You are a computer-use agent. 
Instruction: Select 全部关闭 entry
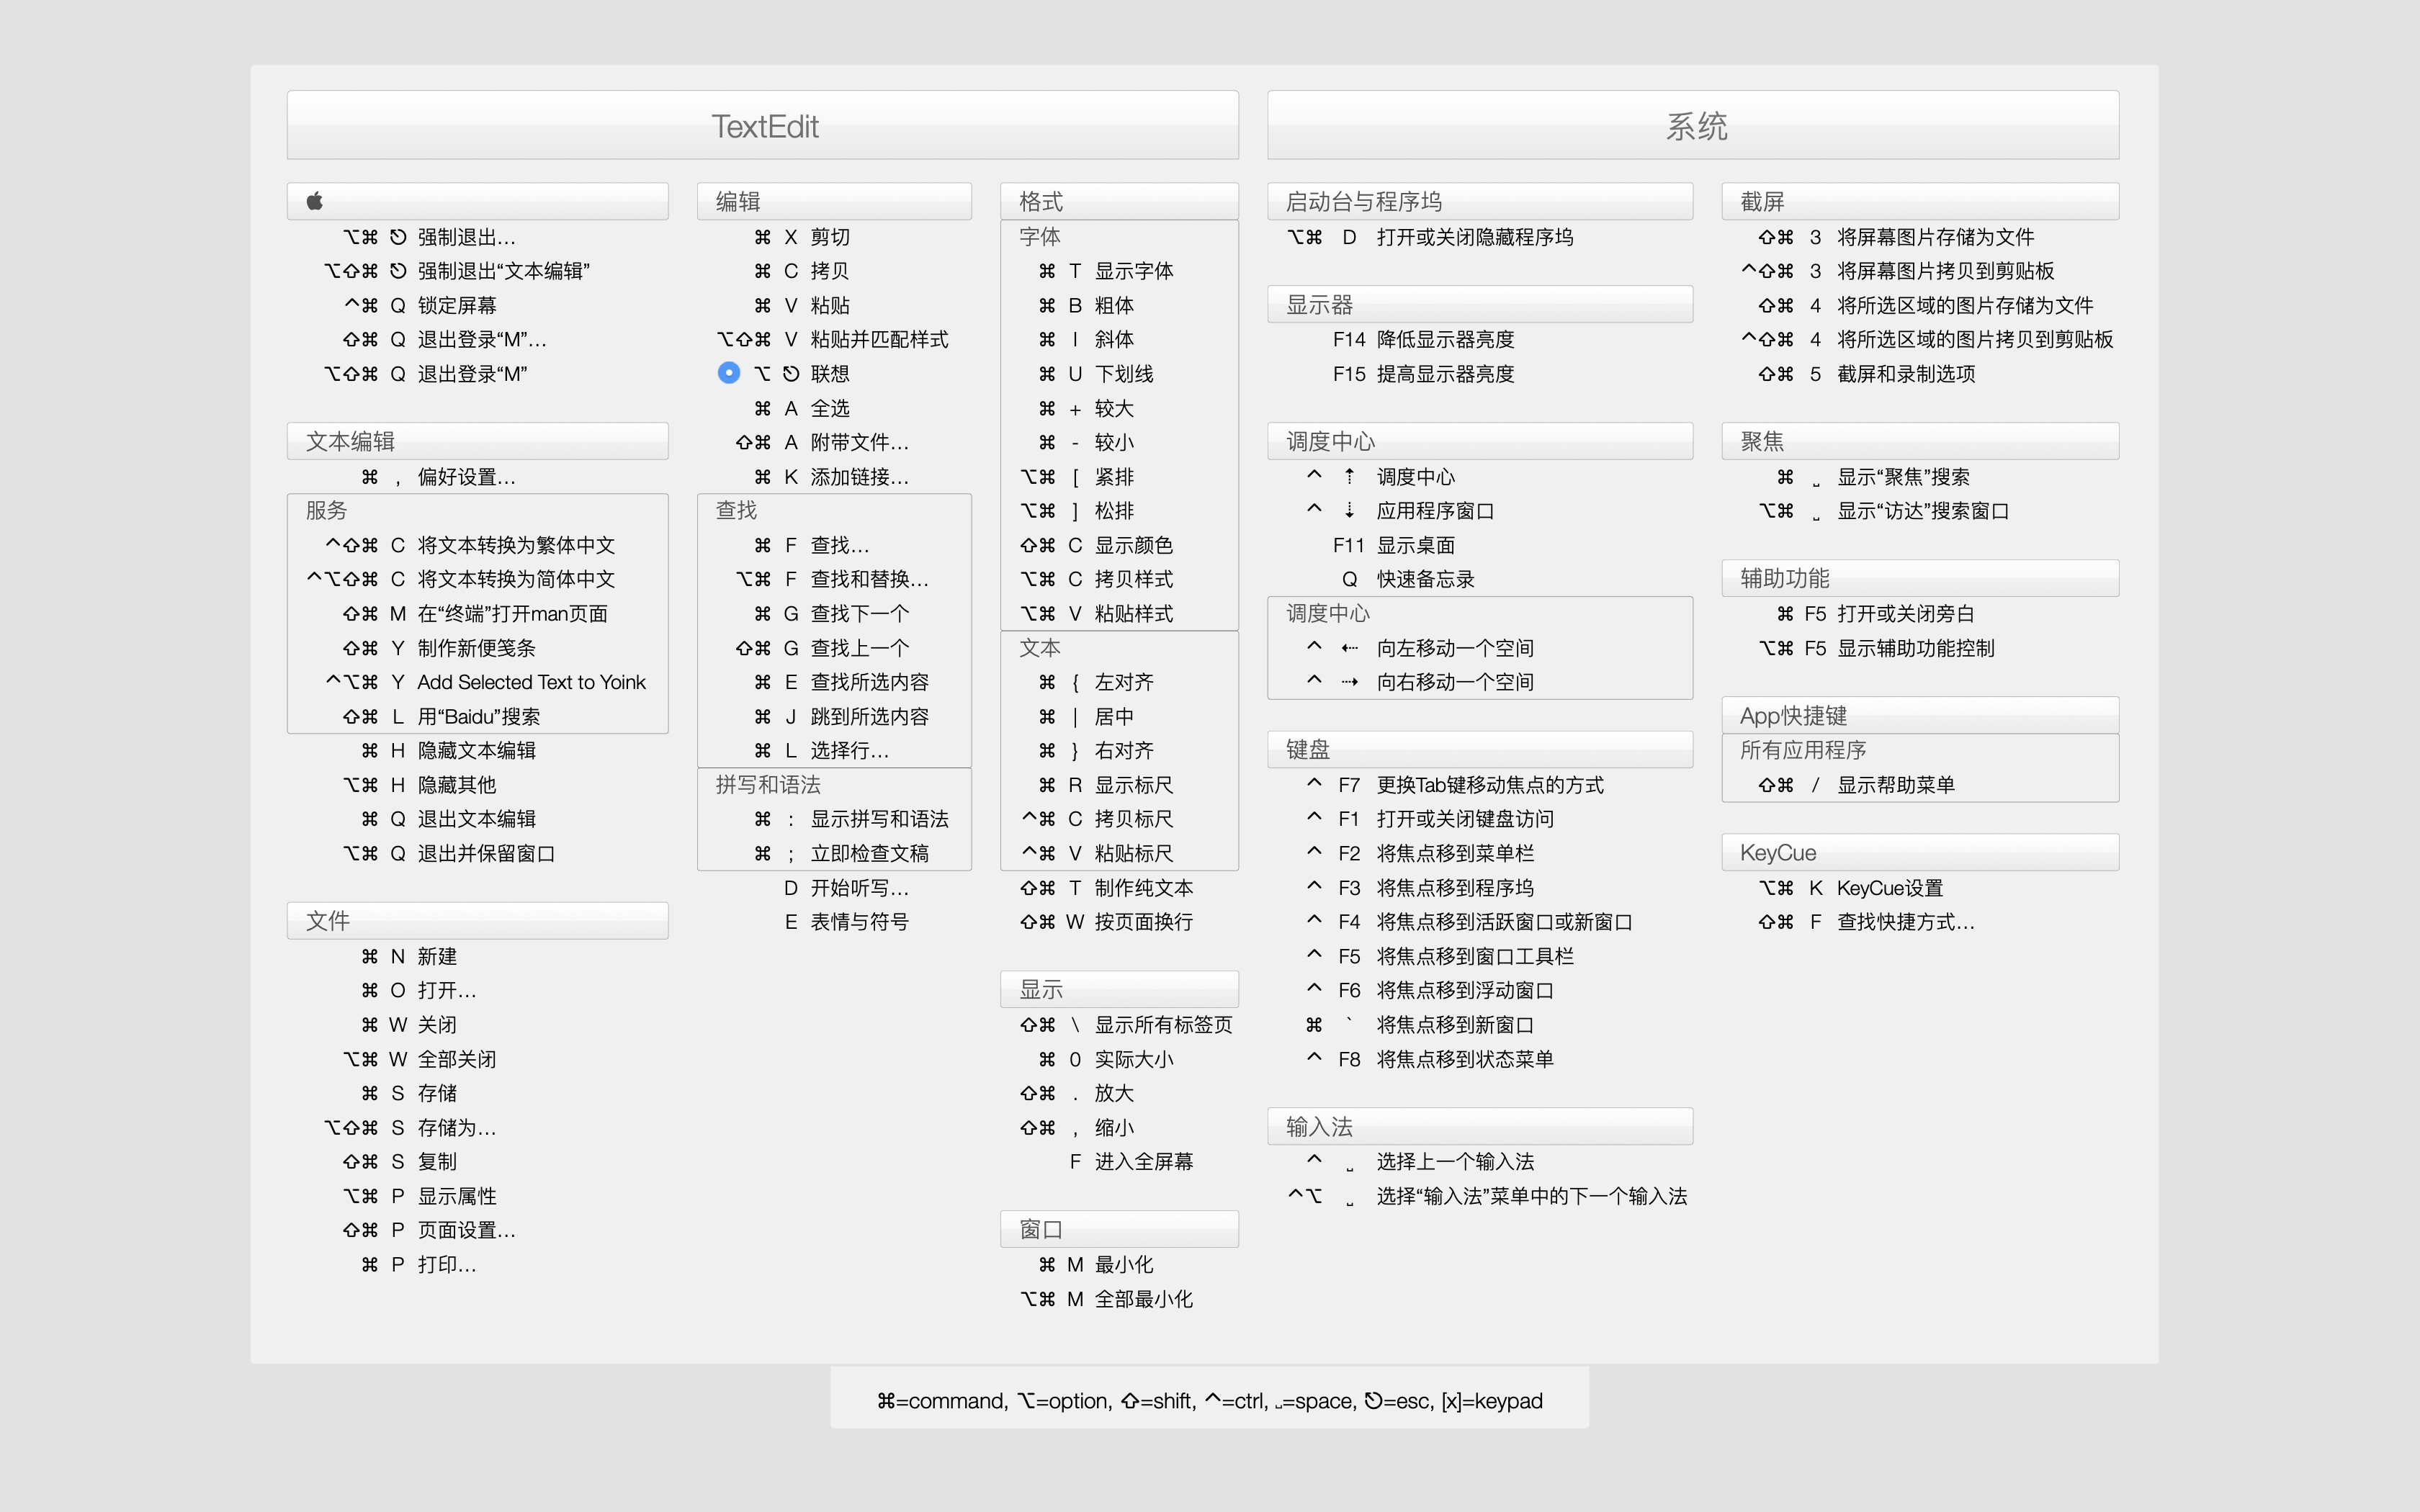pos(420,1059)
